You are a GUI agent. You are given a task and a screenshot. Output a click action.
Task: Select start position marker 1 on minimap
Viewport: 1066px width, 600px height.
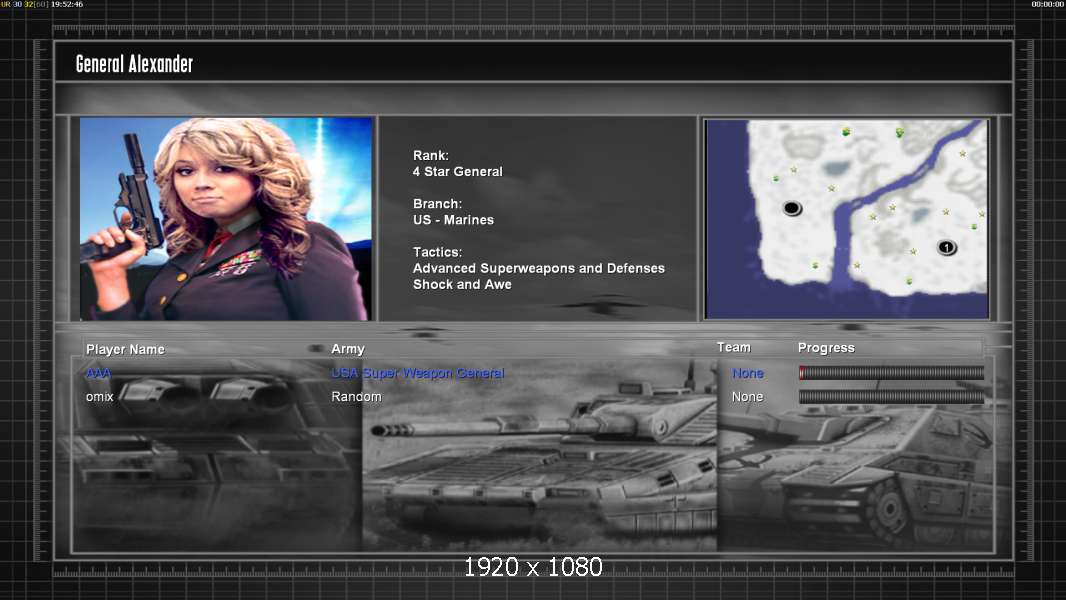click(946, 247)
